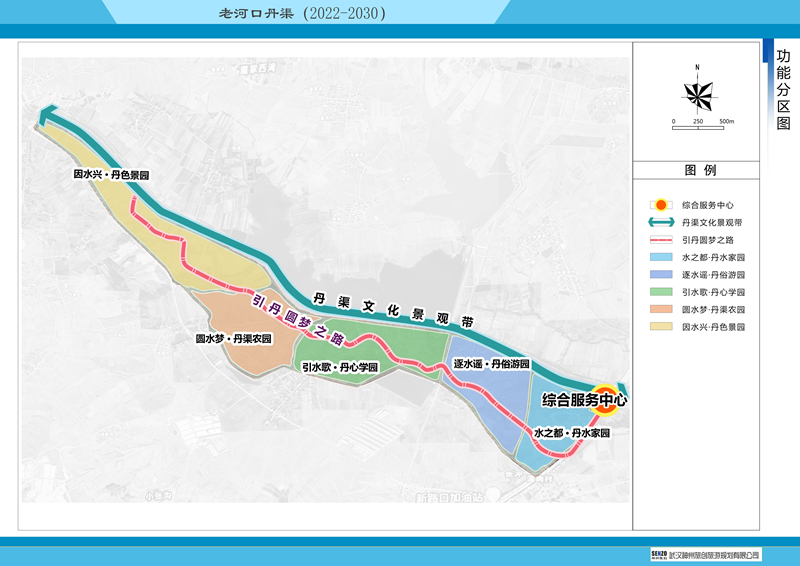This screenshot has width=800, height=566.
Task: Click the service center marker on the map
Action: 607,399
